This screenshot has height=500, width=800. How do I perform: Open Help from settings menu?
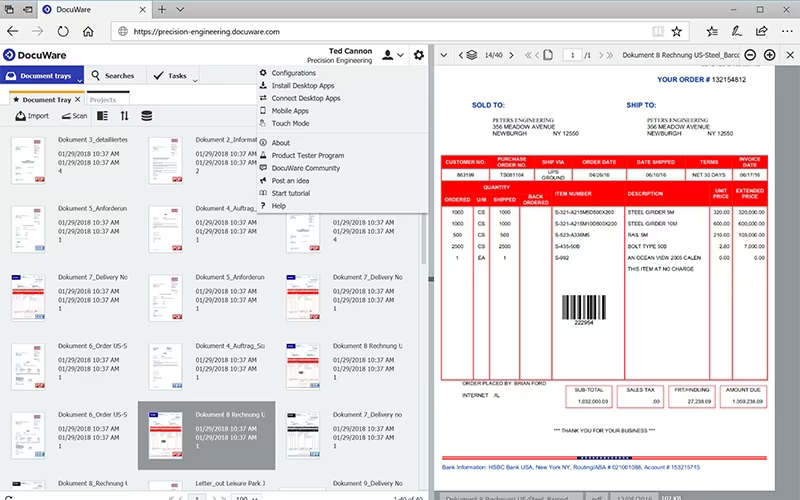tap(278, 206)
